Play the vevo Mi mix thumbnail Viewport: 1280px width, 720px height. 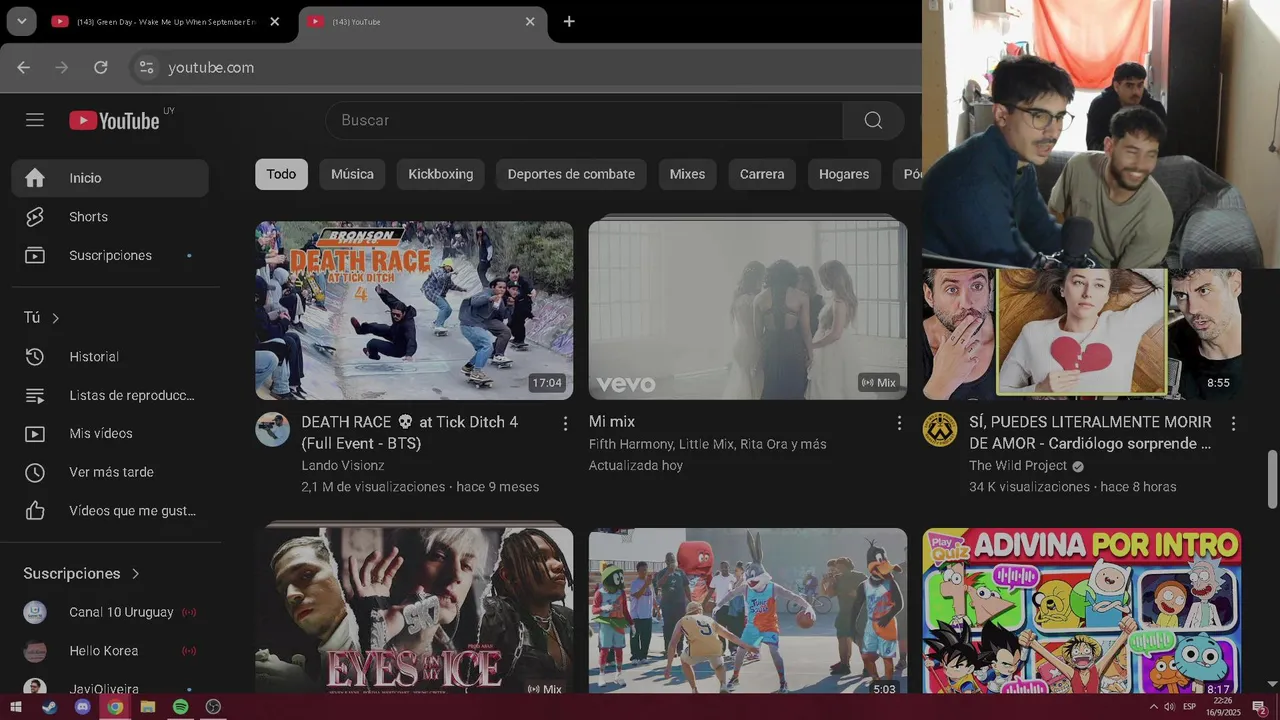click(x=748, y=310)
